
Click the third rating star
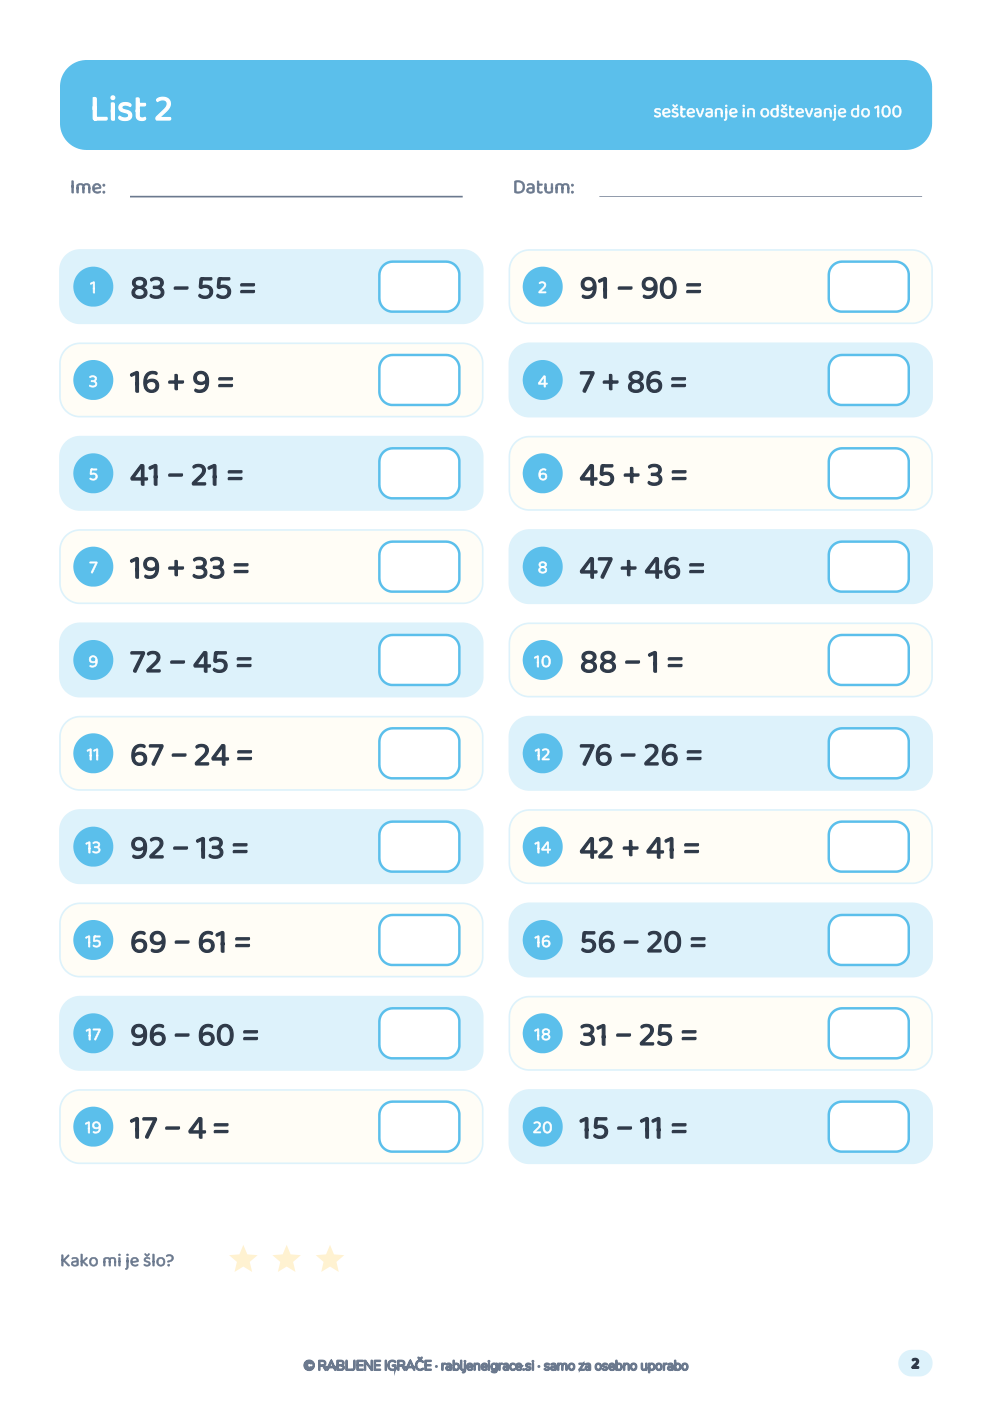click(x=330, y=1259)
